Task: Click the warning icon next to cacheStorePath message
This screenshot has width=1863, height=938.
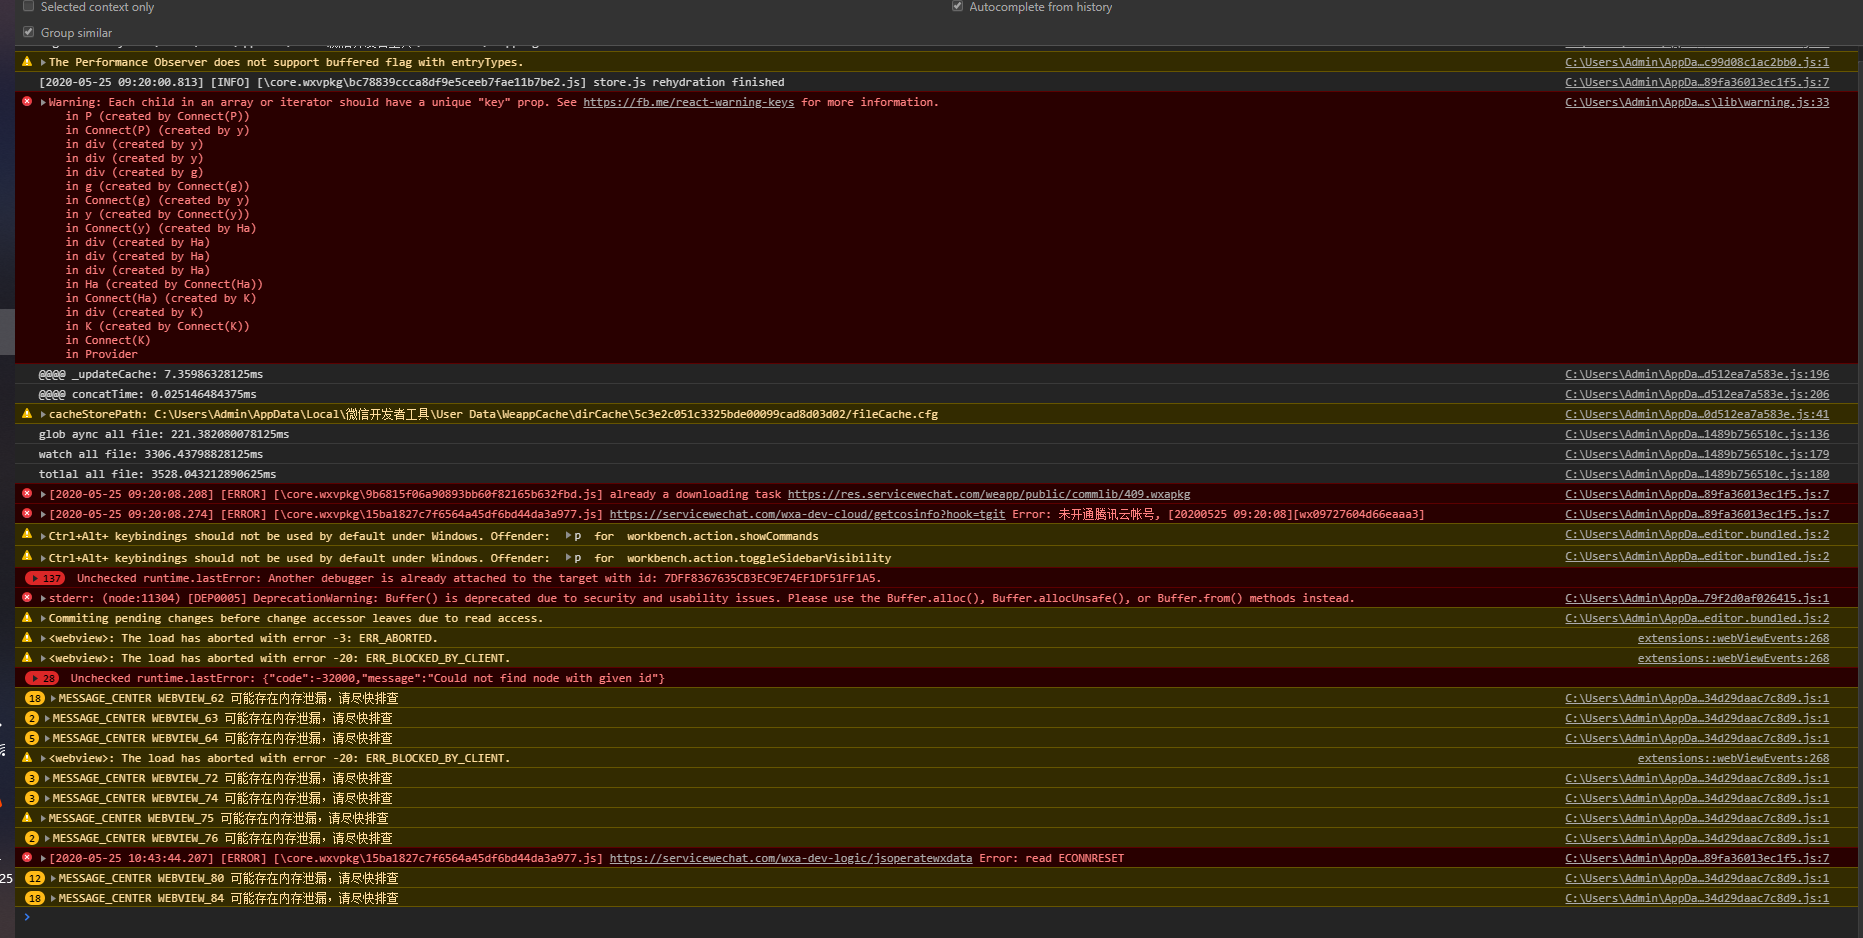Action: coord(27,414)
